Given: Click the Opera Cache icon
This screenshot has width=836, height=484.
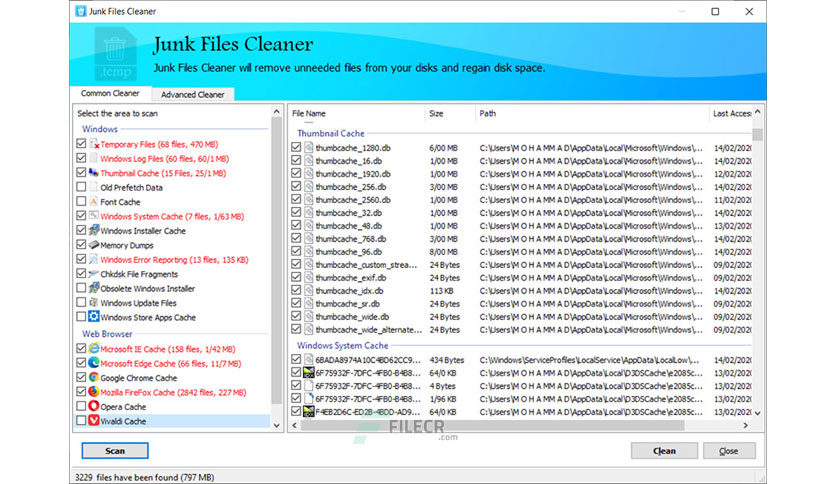Looking at the screenshot, I should 94,406.
